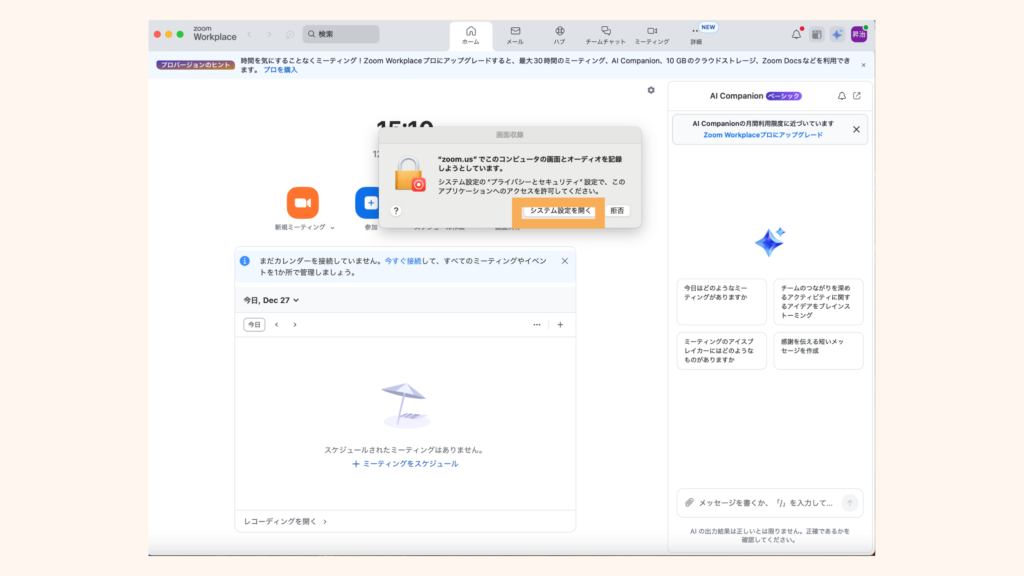Viewport: 1024px width, 576px height.
Task: Expand the calendar options via the ellipsis
Action: (536, 324)
